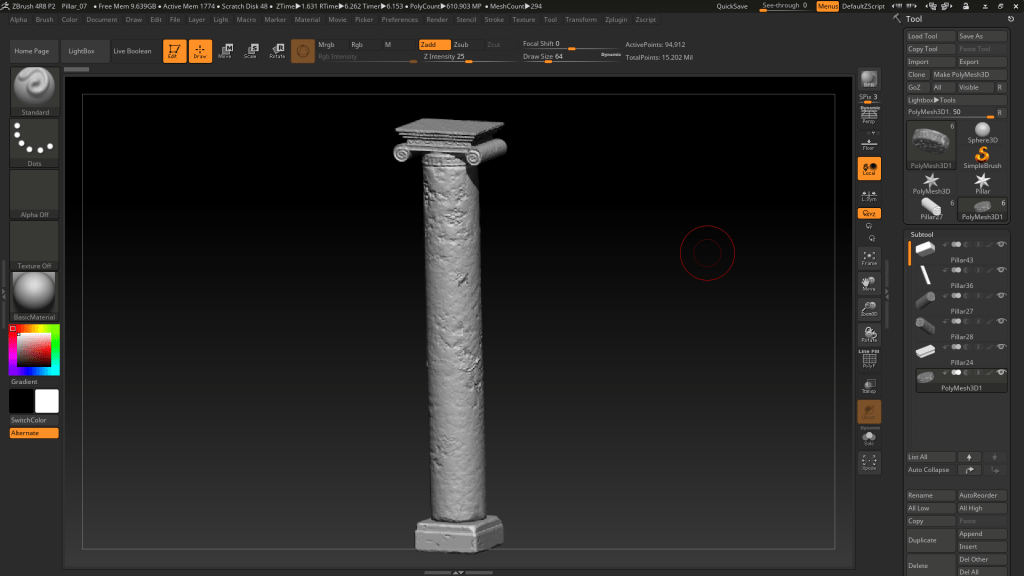Collapse the Subtool panel header
This screenshot has height=576, width=1024.
pyautogui.click(x=922, y=234)
